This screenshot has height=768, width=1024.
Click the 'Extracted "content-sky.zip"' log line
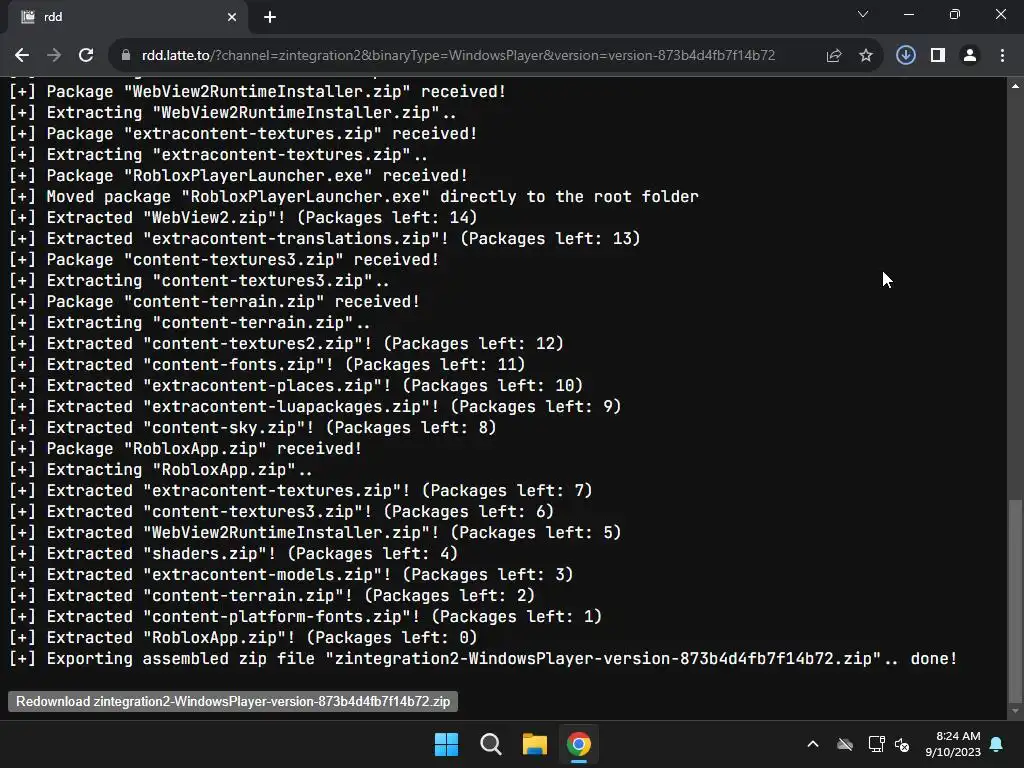(253, 428)
